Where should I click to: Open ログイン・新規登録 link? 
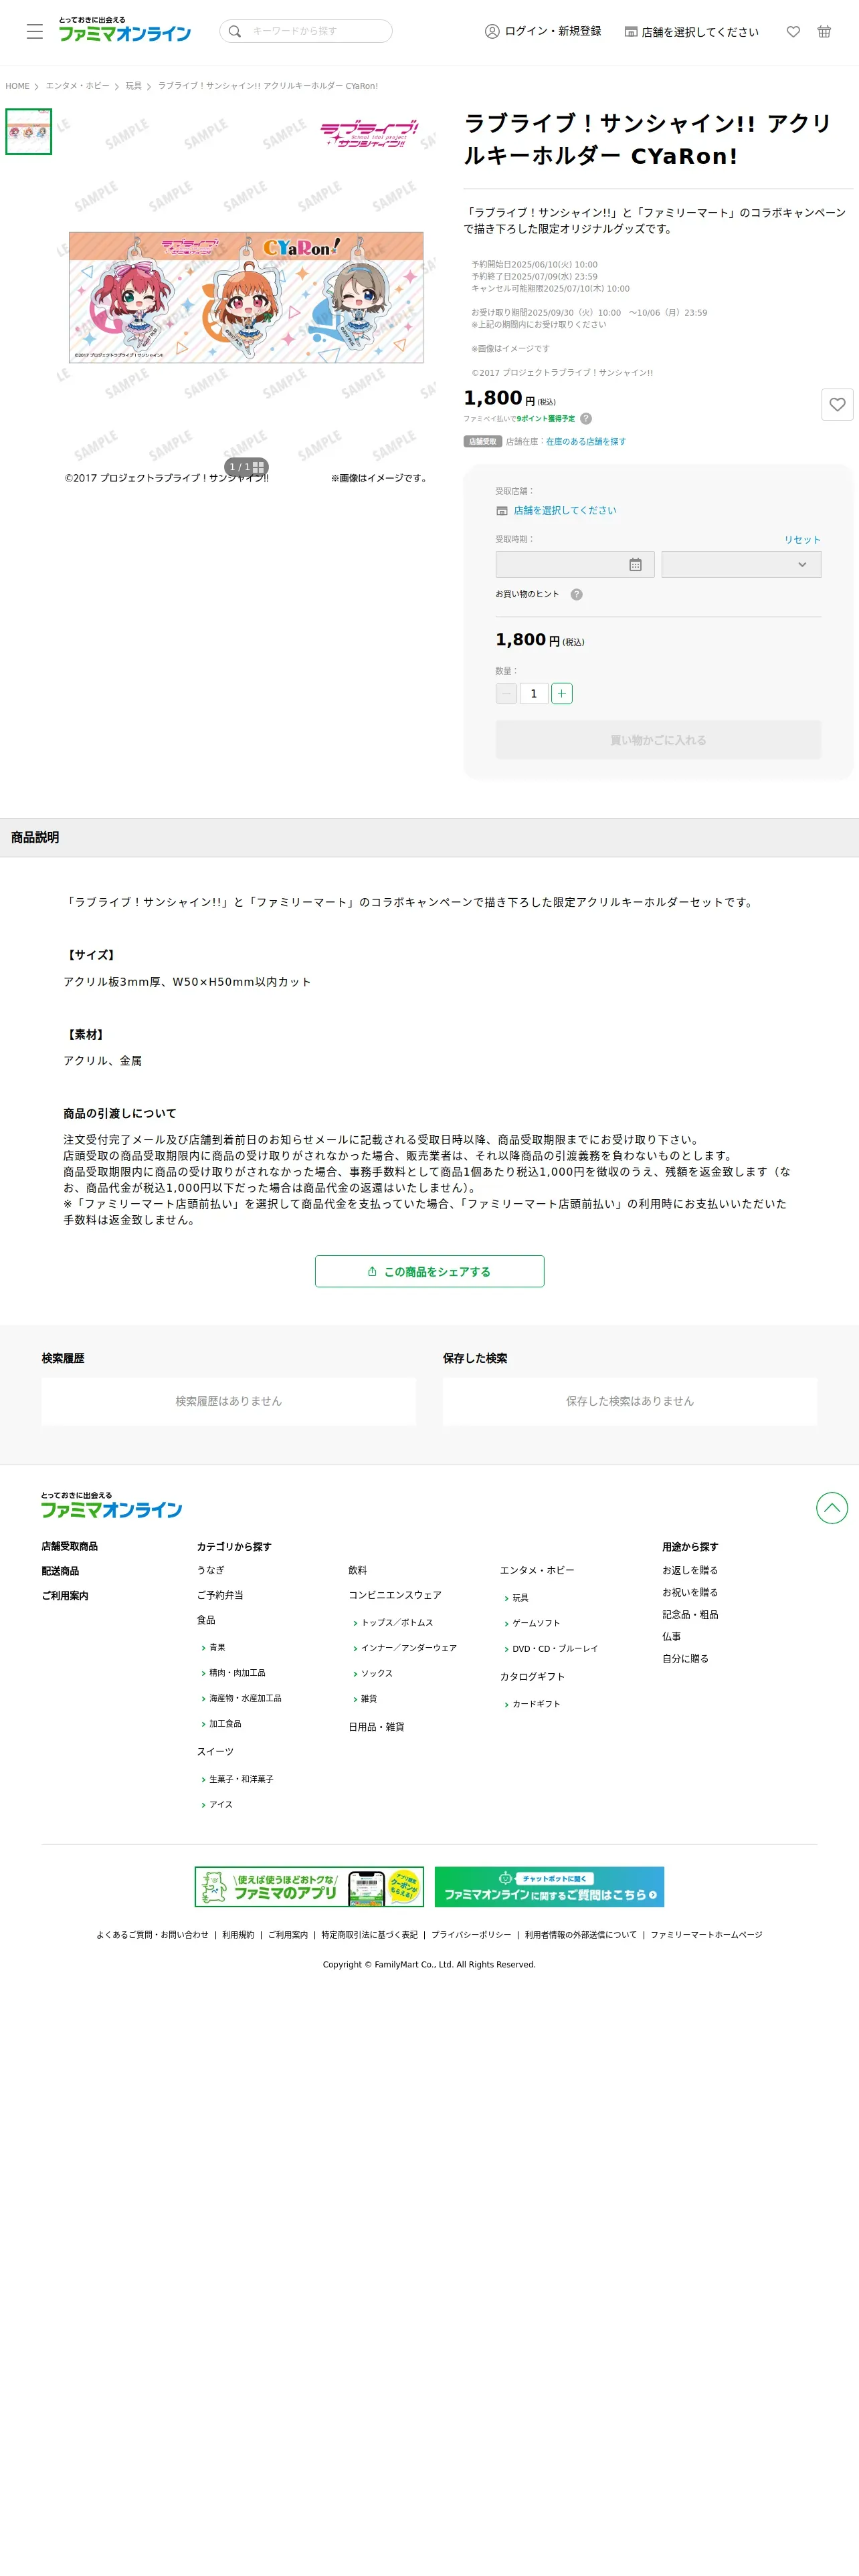pyautogui.click(x=543, y=31)
